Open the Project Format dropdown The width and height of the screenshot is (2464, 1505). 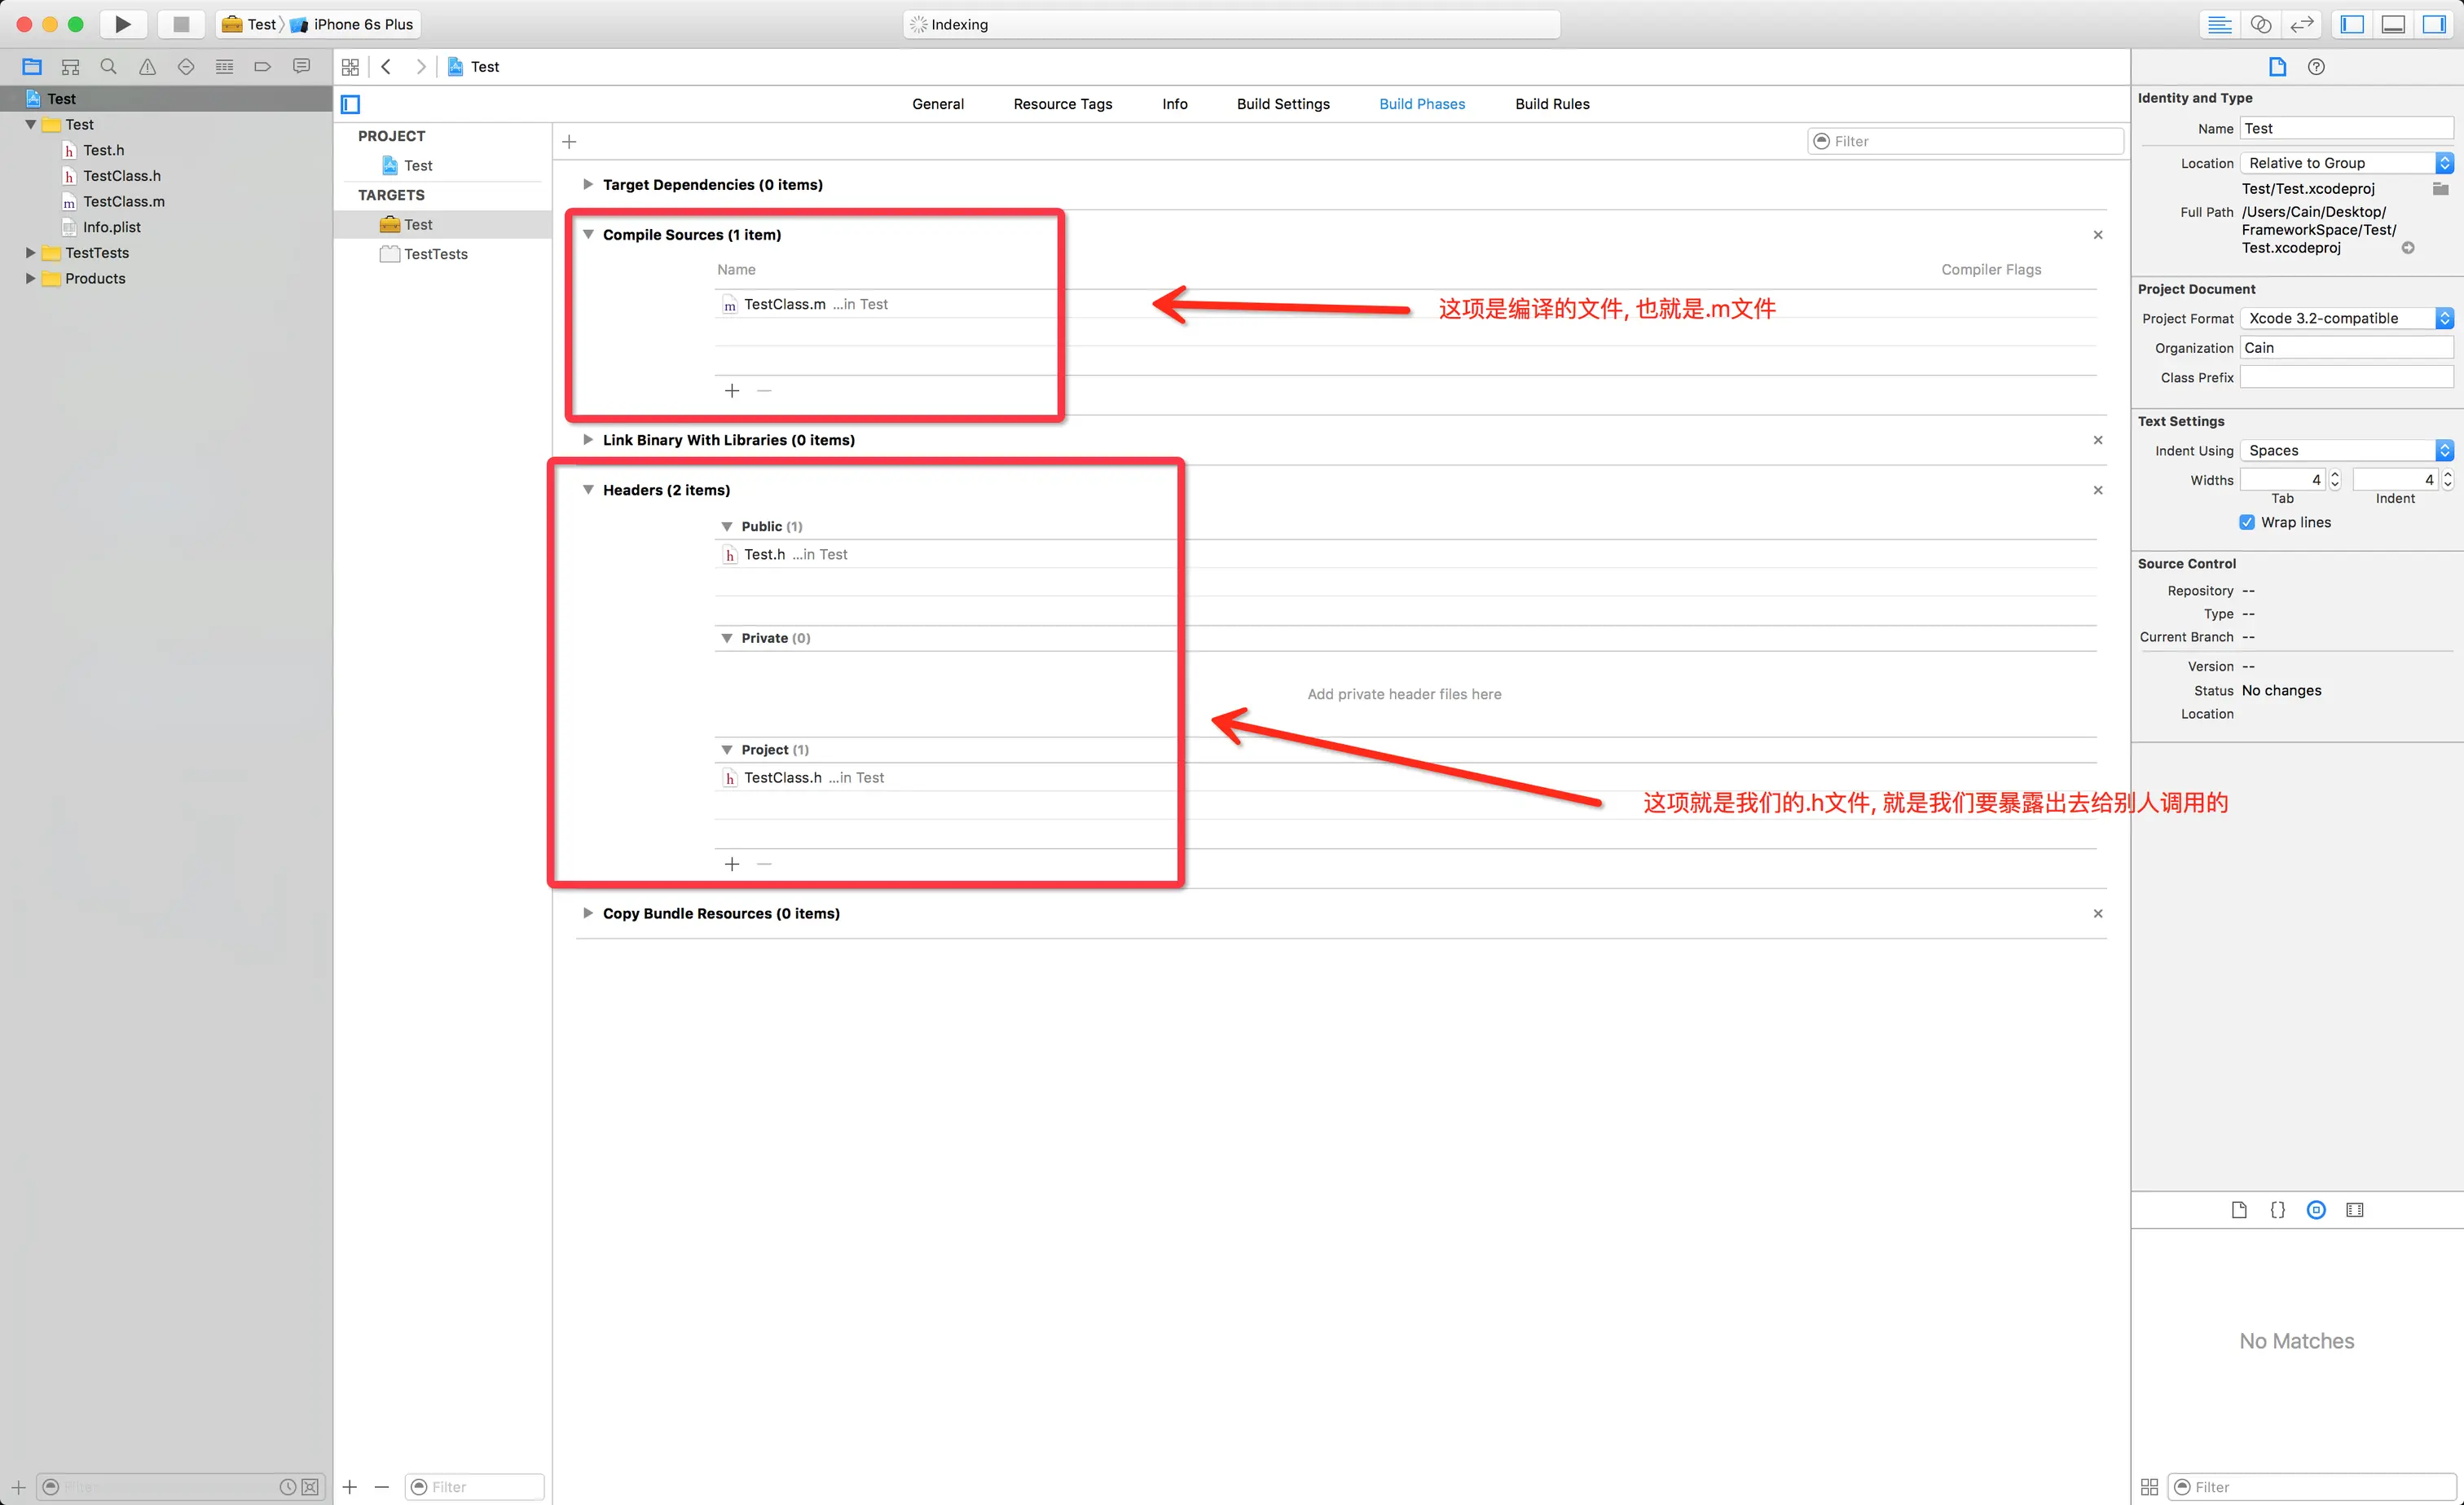pyautogui.click(x=2346, y=318)
